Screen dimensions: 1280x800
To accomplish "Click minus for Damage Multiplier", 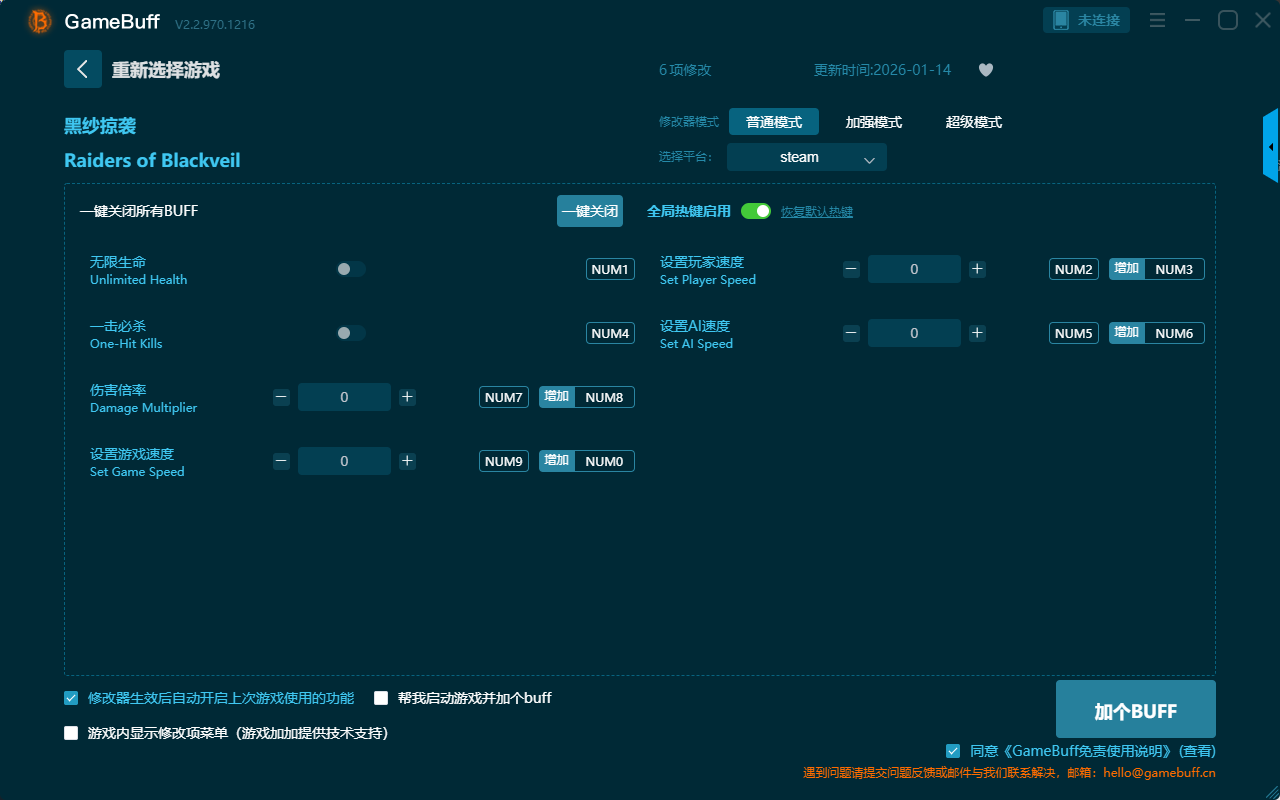I will 281,397.
